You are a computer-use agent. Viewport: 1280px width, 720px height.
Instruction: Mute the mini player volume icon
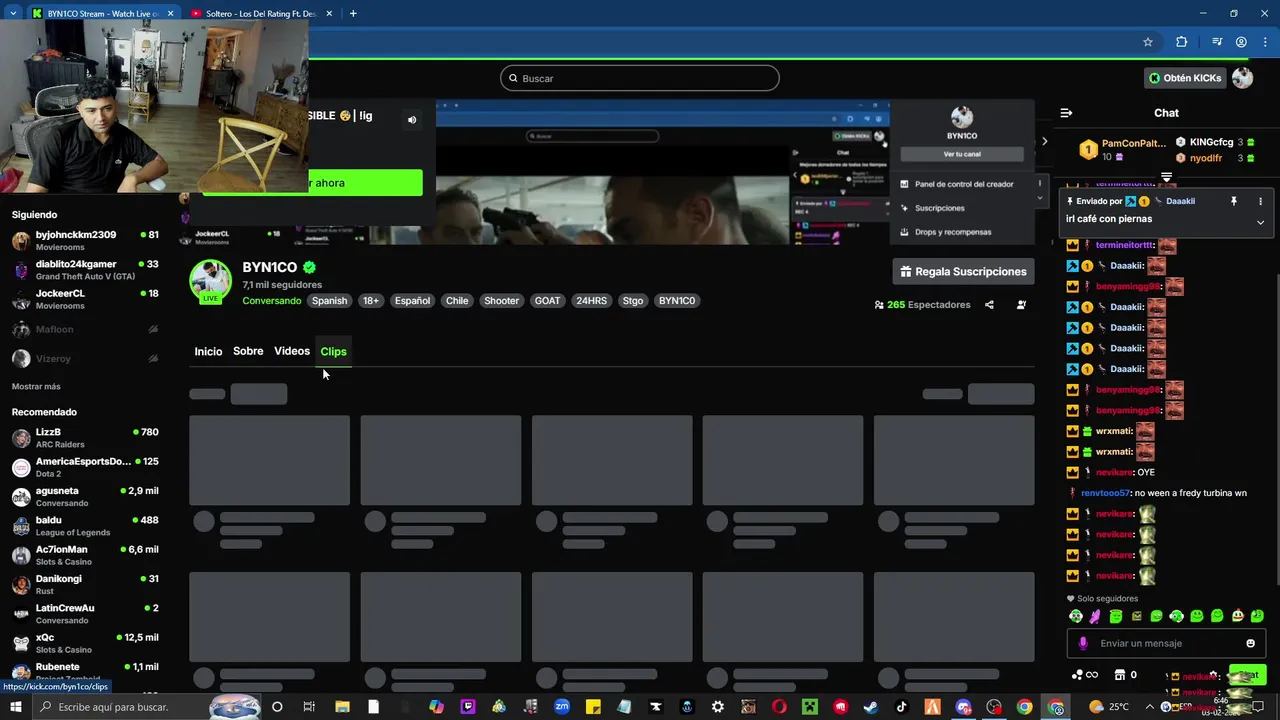tap(412, 120)
